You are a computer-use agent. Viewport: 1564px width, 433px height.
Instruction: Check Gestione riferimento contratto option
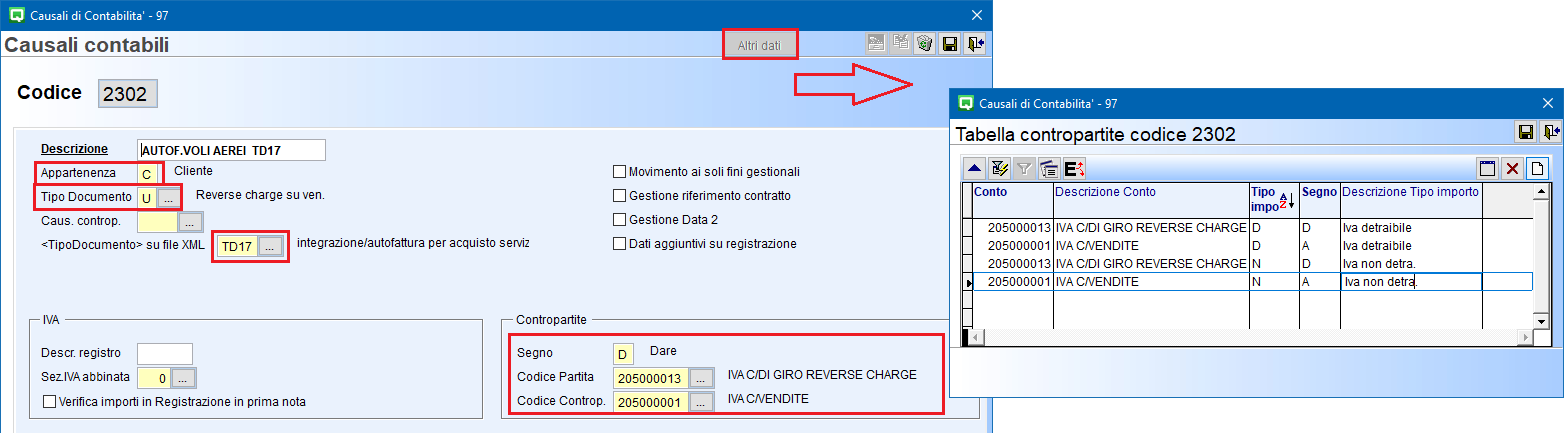[x=620, y=195]
